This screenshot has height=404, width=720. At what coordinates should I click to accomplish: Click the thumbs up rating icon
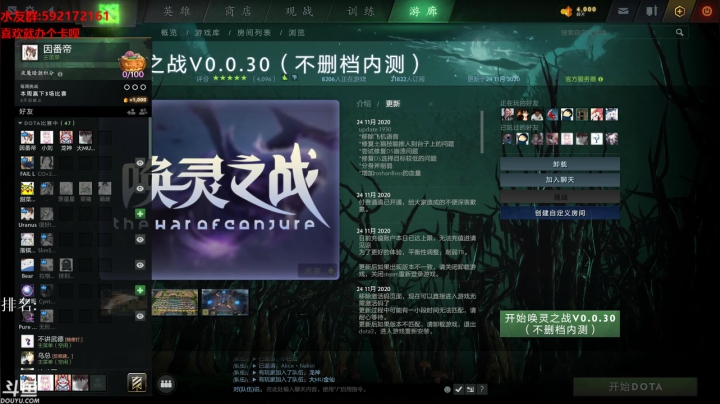pos(284,78)
